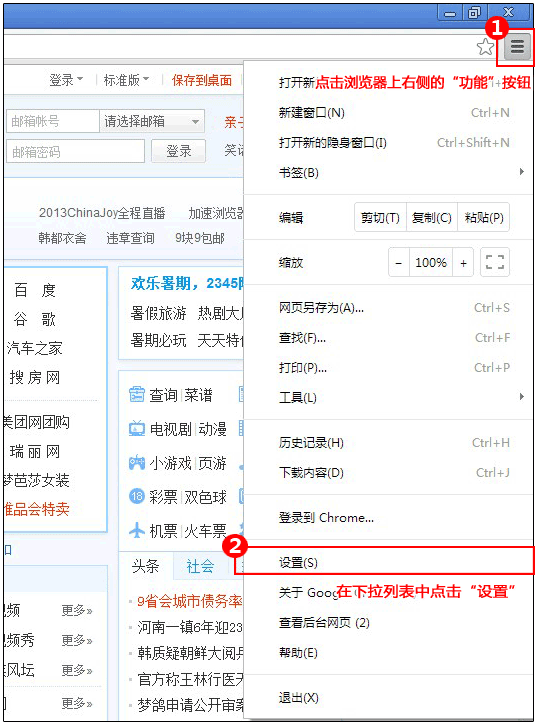Viewport: 540px width, 725px height.
Task: Click the 彩票 lottery ball icon
Action: click(x=137, y=497)
